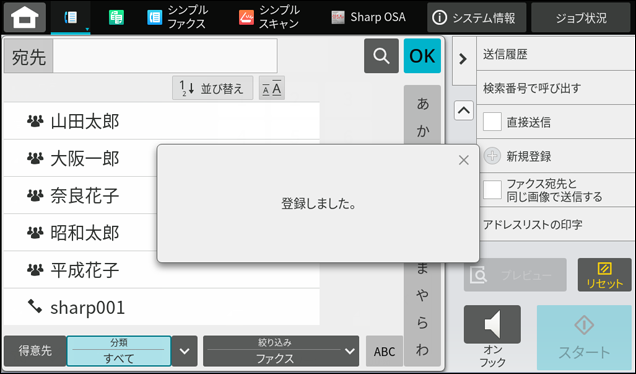Switch to シンプルファクス mode
This screenshot has width=636, height=374.
point(177,17)
